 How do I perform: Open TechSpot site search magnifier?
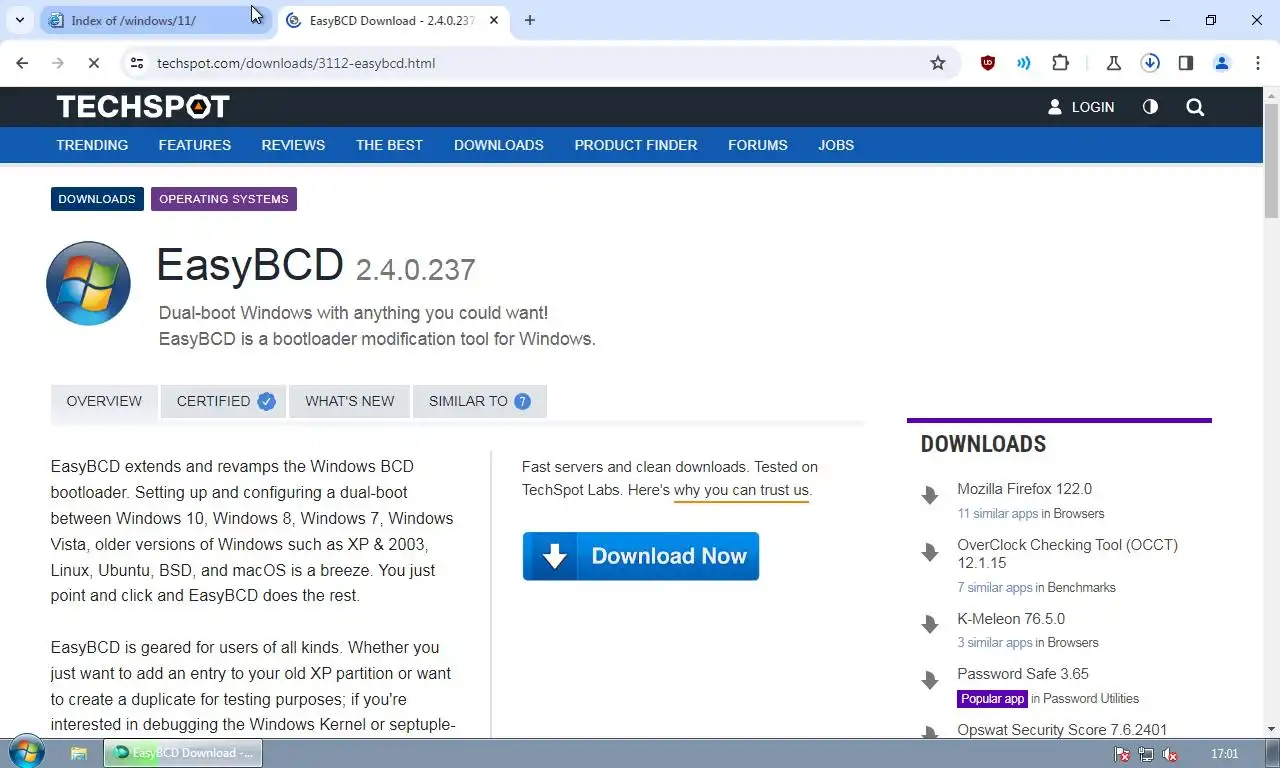click(x=1195, y=107)
